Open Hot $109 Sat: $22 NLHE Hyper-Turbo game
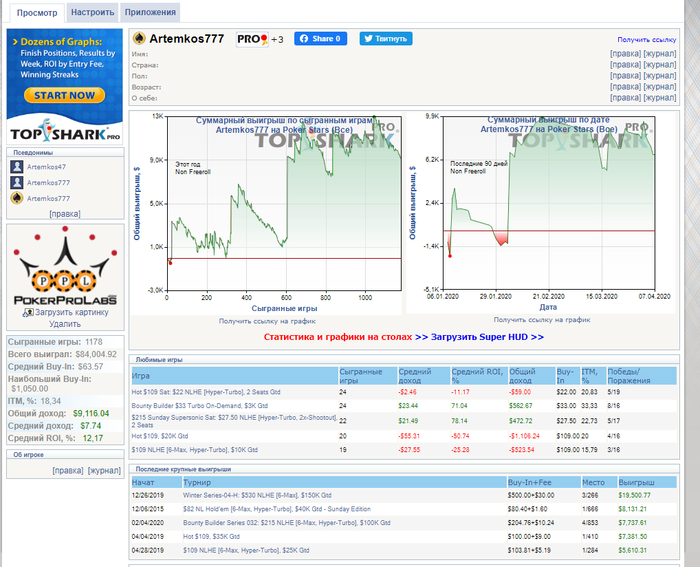Screen dimensions: 700x567 click(x=206, y=392)
